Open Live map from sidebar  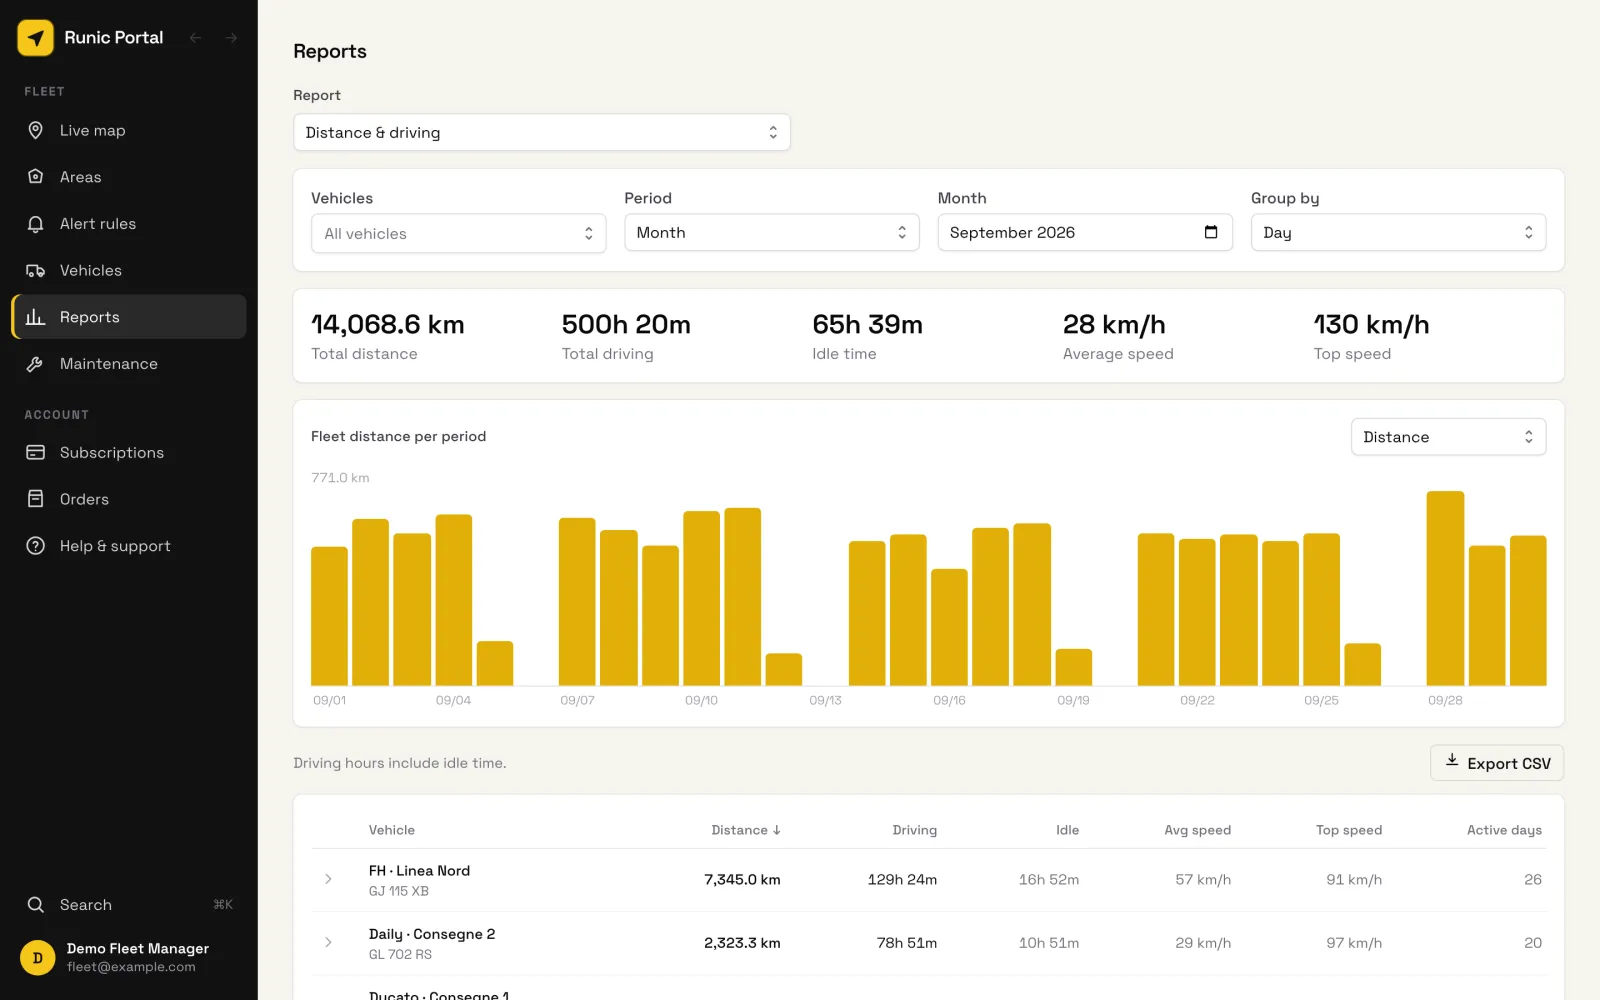coord(129,130)
